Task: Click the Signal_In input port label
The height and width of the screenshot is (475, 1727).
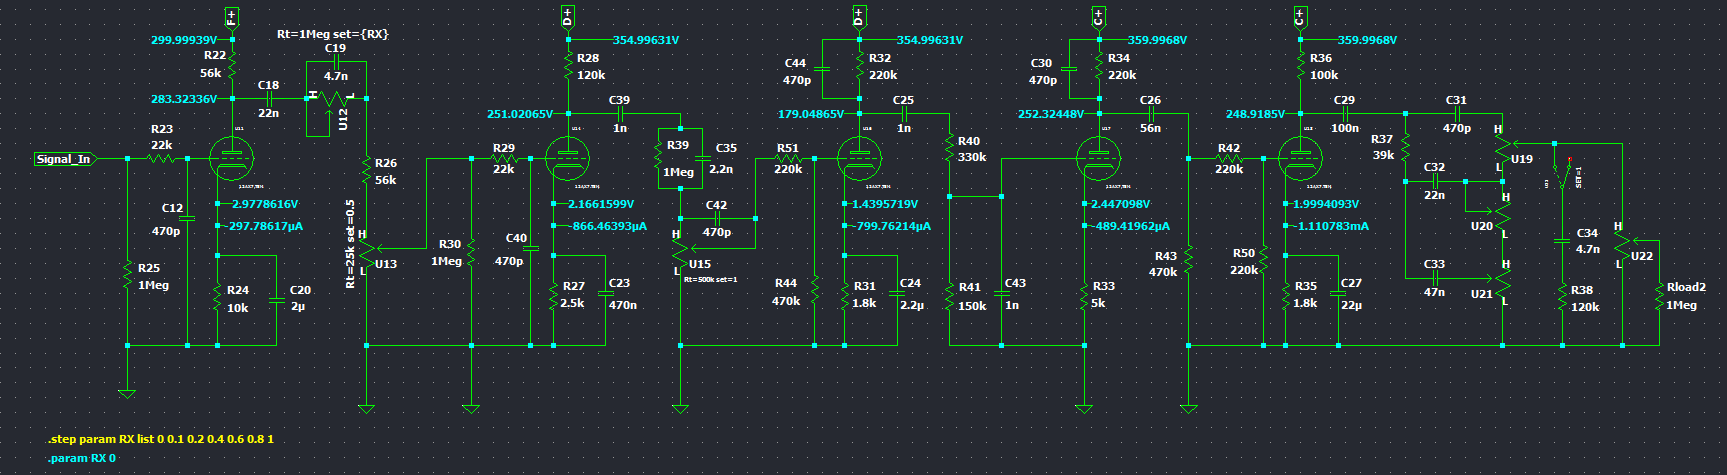Action: [64, 159]
